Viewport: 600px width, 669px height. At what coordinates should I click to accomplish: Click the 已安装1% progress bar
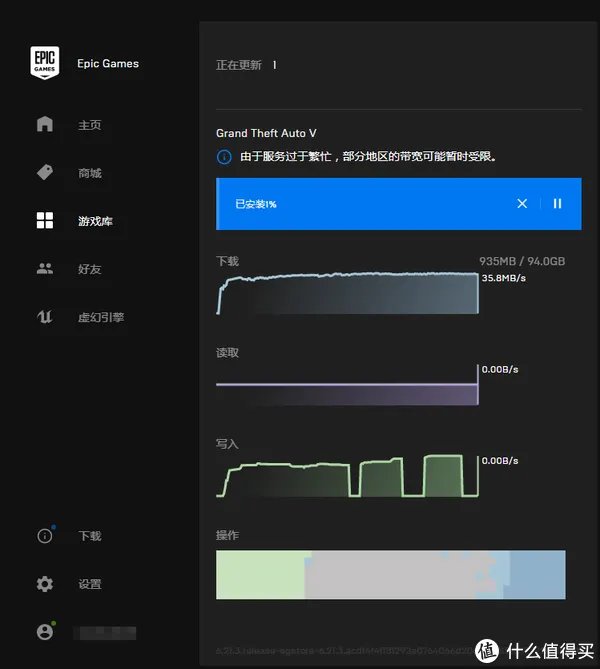(x=399, y=204)
